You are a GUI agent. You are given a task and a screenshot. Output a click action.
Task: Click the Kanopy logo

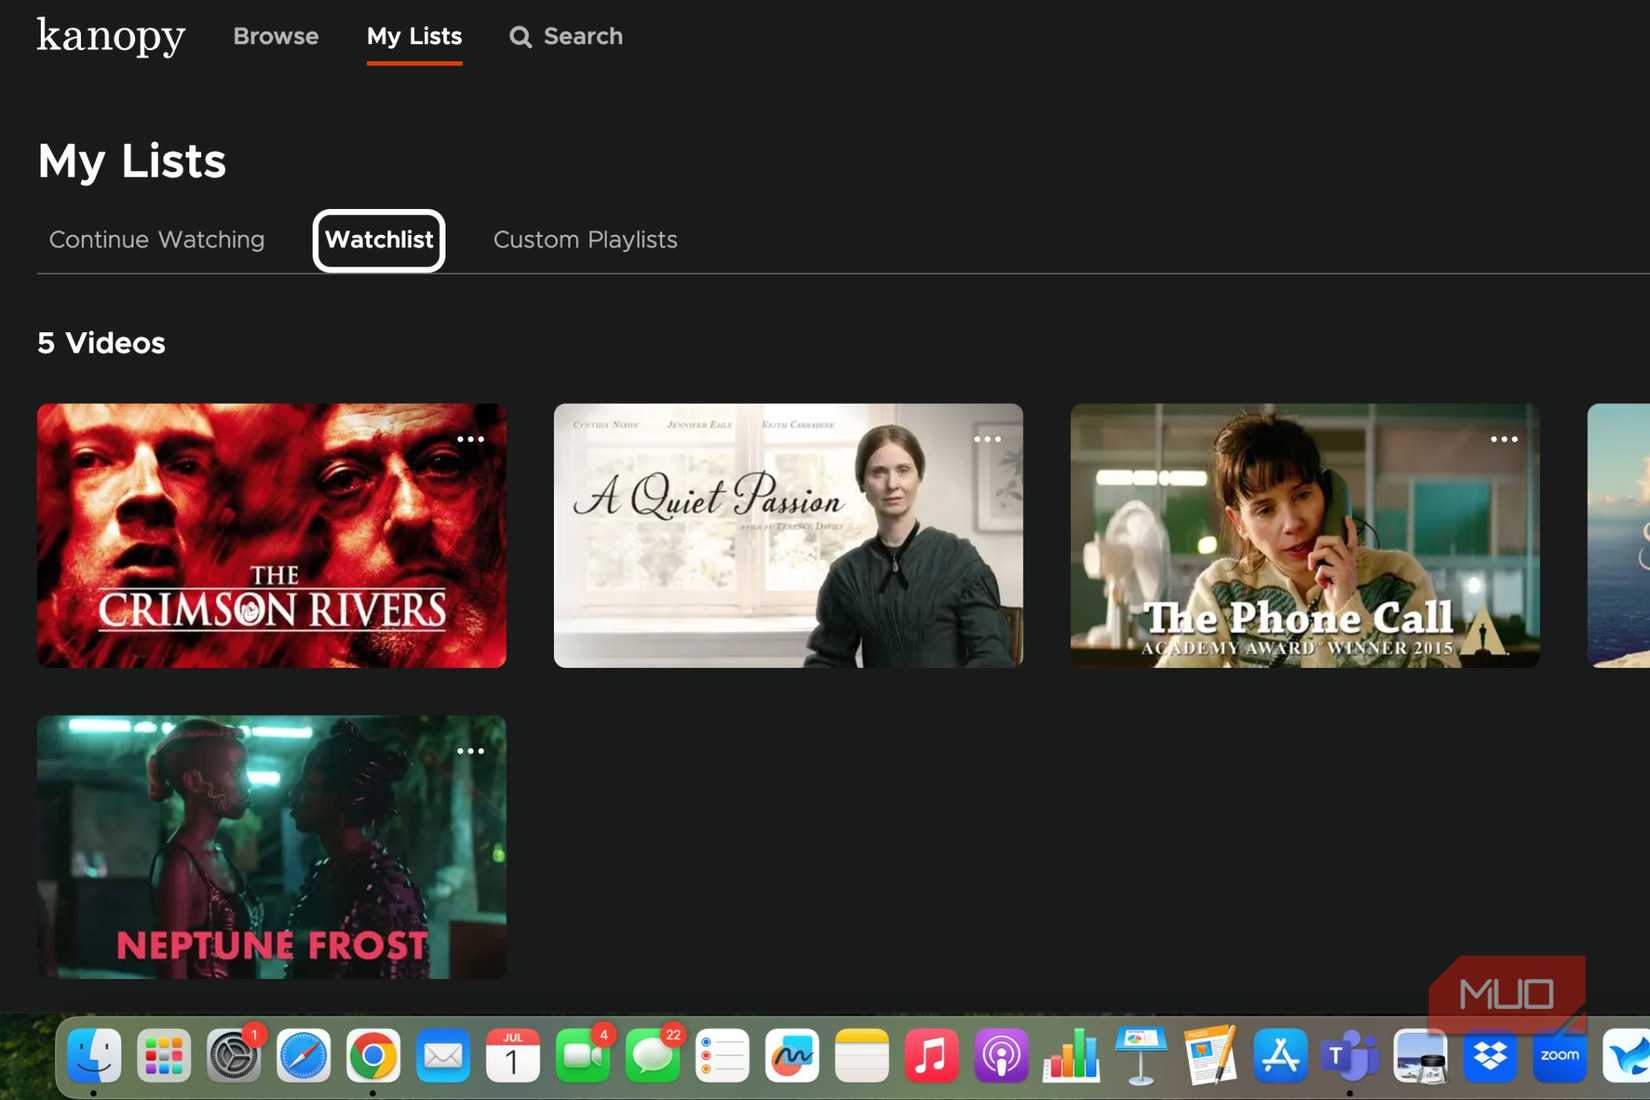pyautogui.click(x=111, y=37)
